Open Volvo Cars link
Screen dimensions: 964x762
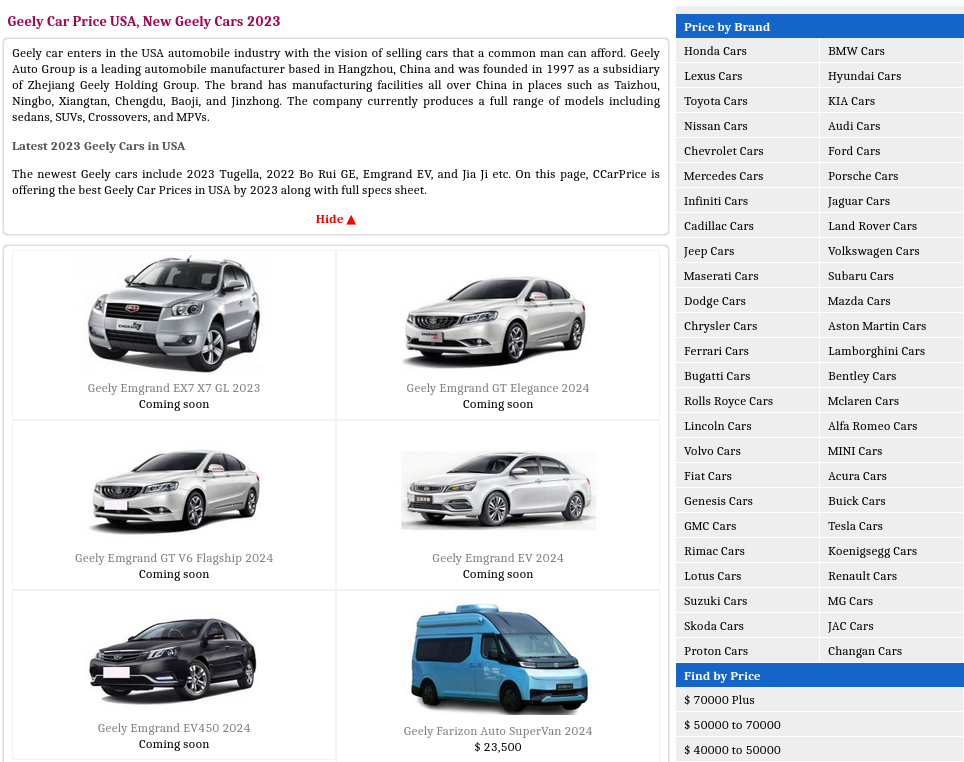tap(712, 451)
